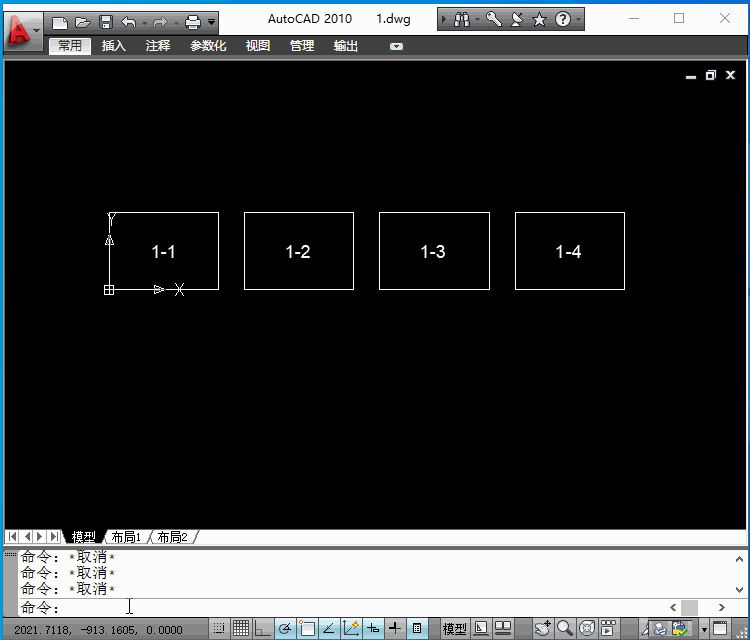Open binoculars search options dropdown arrow
Screen dimensions: 750x640
(477, 20)
